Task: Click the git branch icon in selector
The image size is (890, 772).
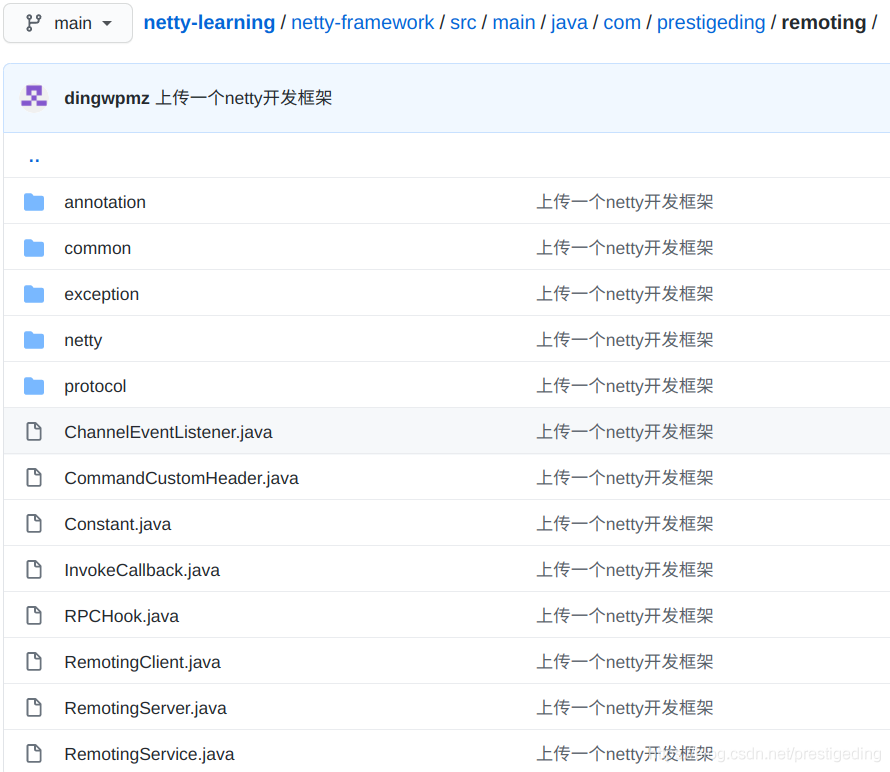Action: point(33,23)
